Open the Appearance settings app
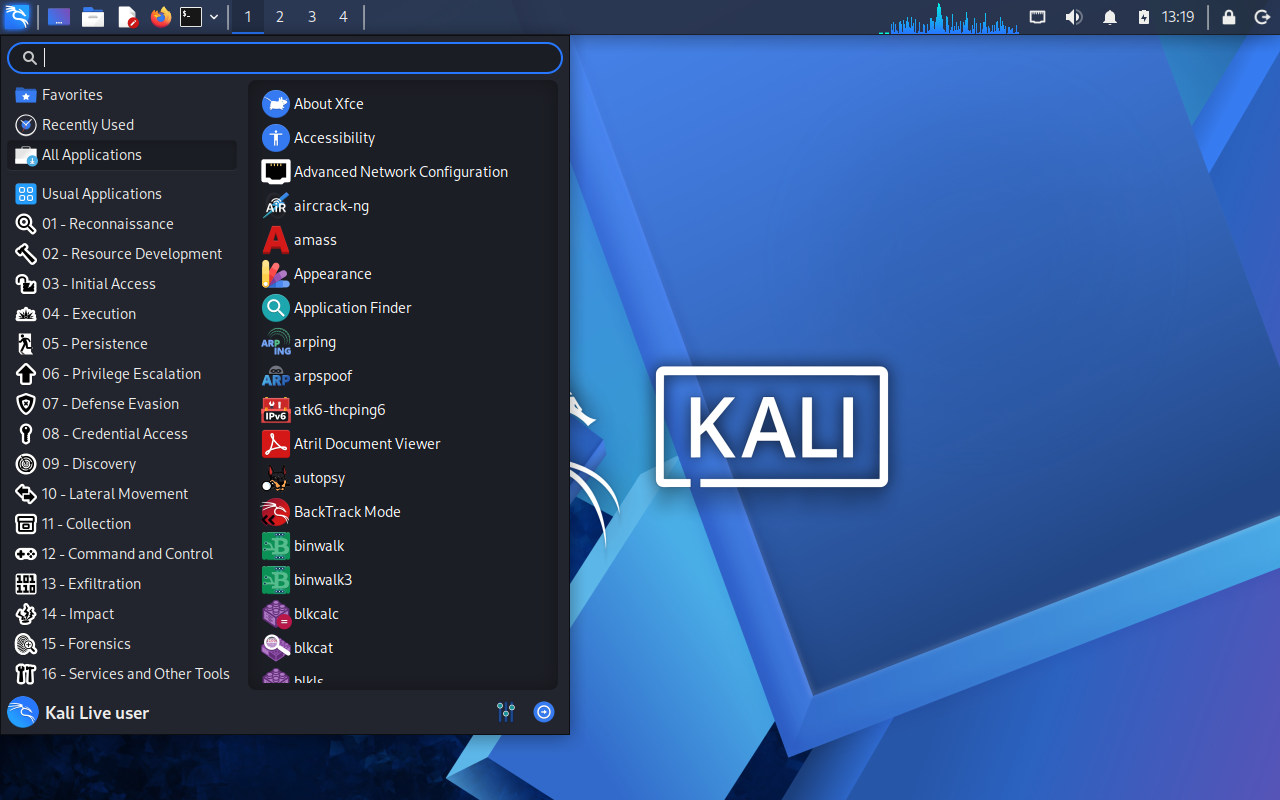Viewport: 1280px width, 800px height. point(403,274)
